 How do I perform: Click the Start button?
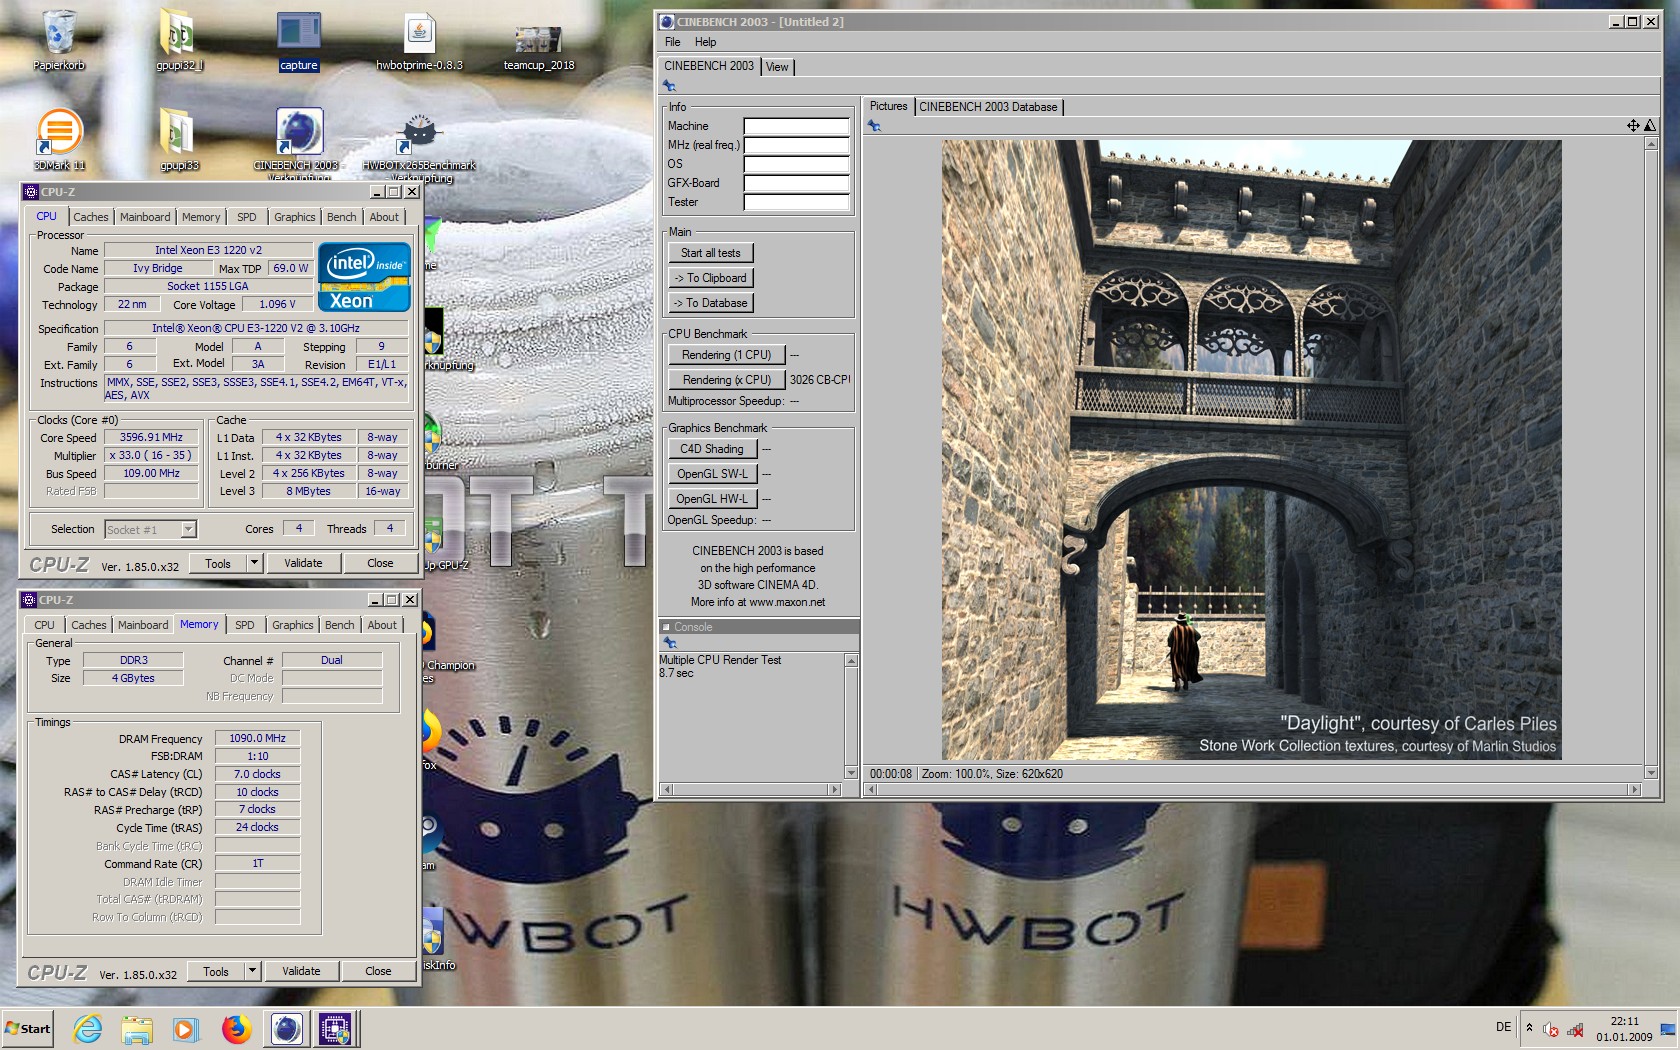pos(27,1028)
